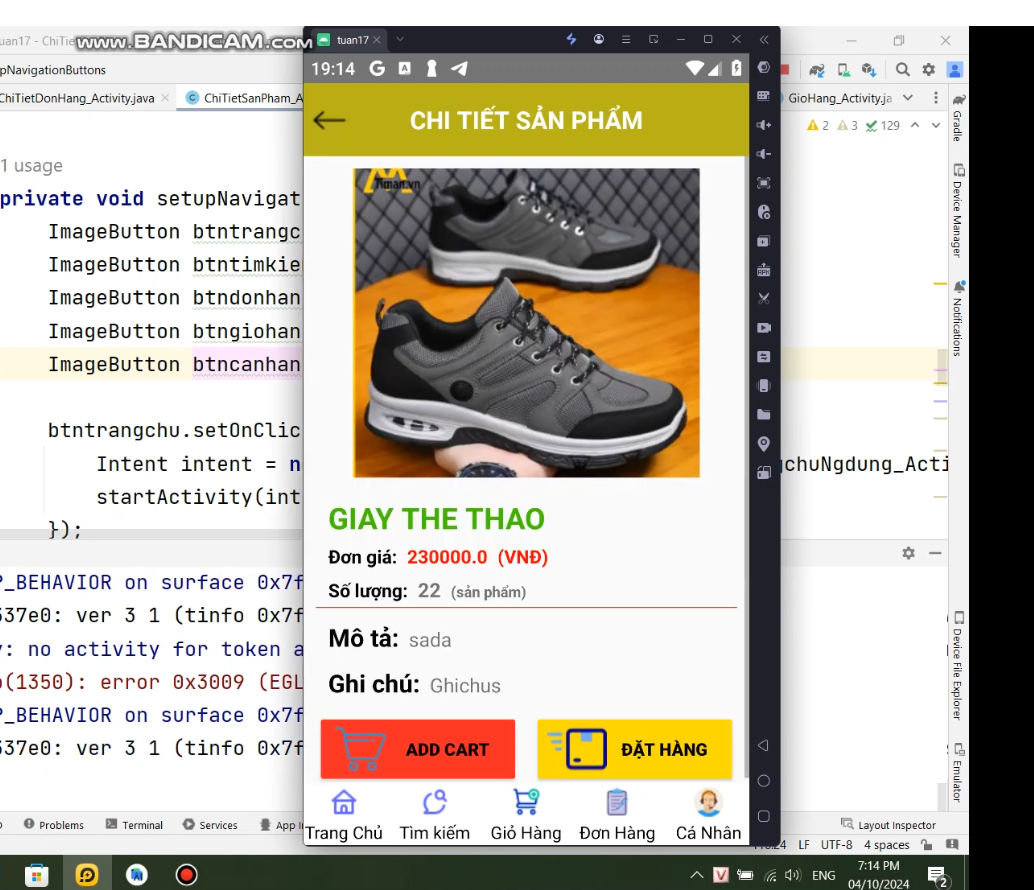Select the tuan17 emulator tab
Screen dimensions: 1034x890
coord(352,40)
